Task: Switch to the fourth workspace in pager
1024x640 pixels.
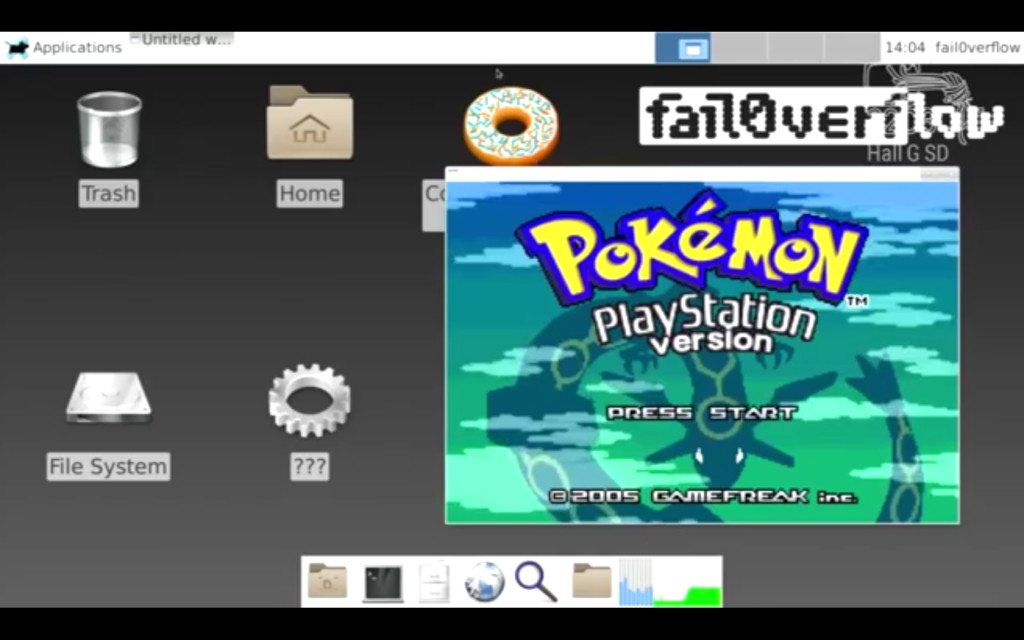Action: [x=852, y=48]
